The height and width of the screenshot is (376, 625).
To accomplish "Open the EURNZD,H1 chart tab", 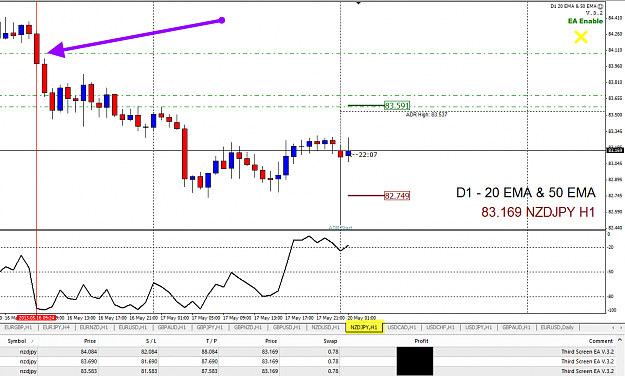I will point(94,327).
